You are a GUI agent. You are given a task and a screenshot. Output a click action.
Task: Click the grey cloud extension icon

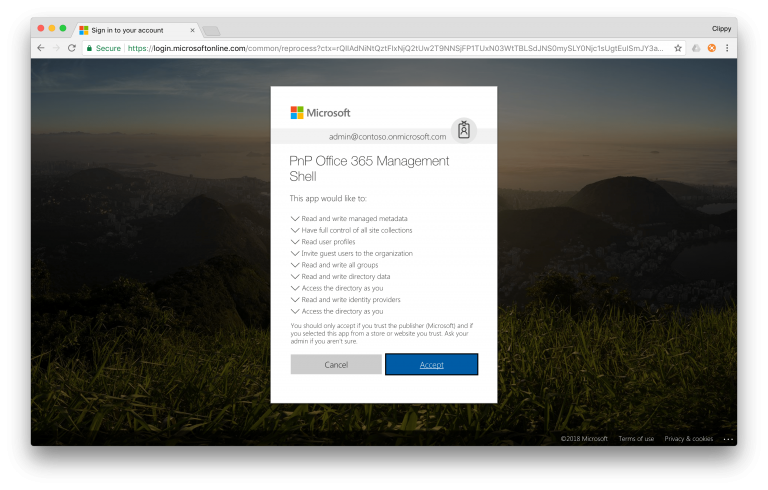(696, 48)
